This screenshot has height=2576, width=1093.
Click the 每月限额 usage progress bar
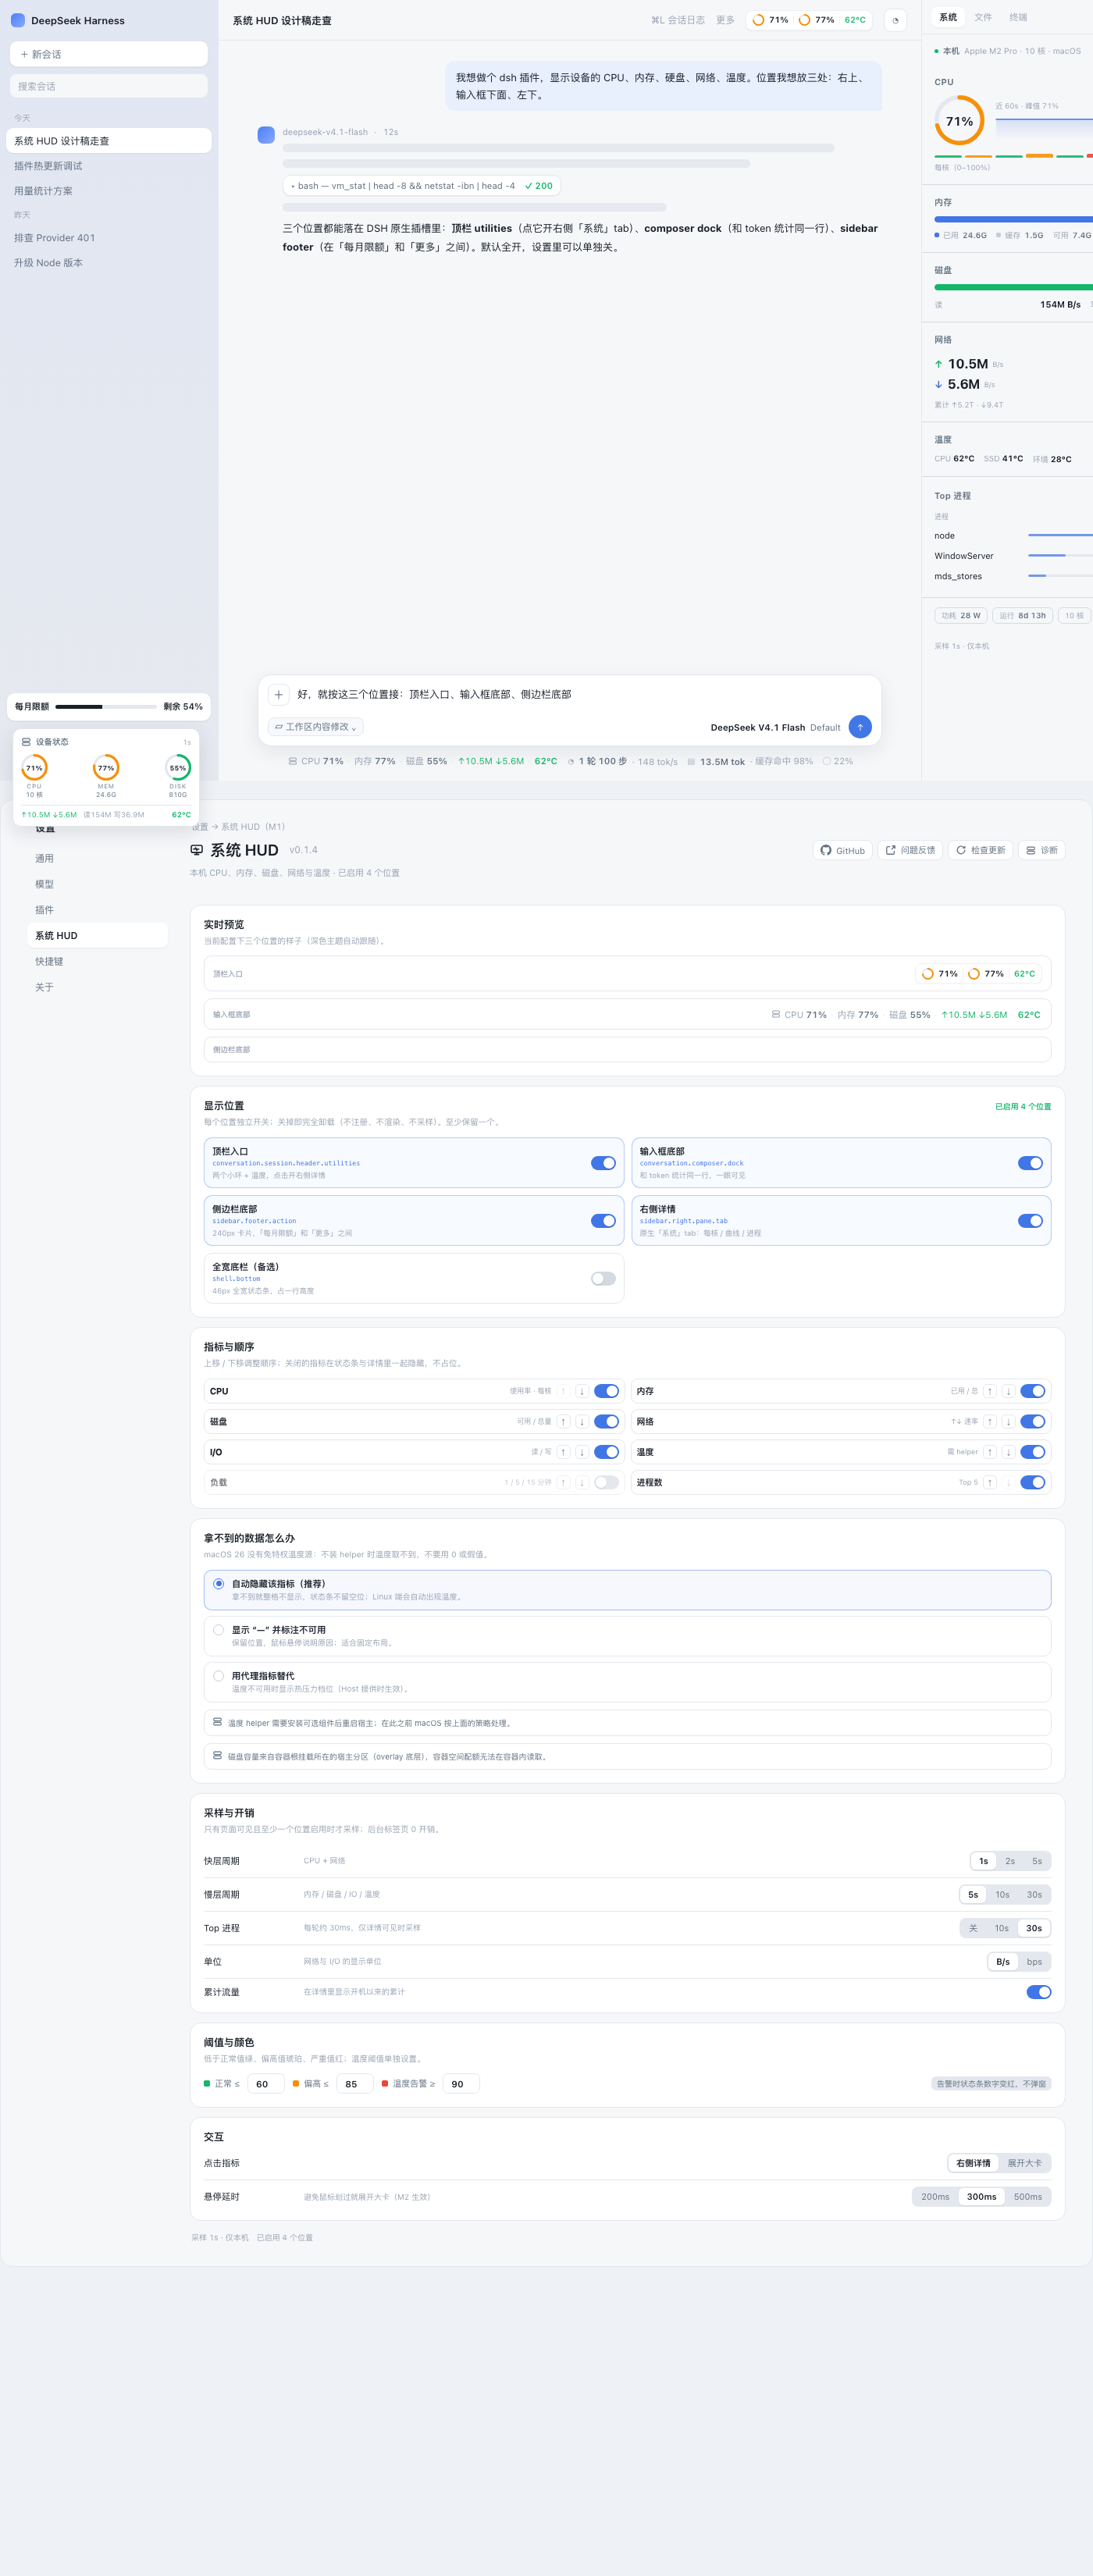click(106, 707)
